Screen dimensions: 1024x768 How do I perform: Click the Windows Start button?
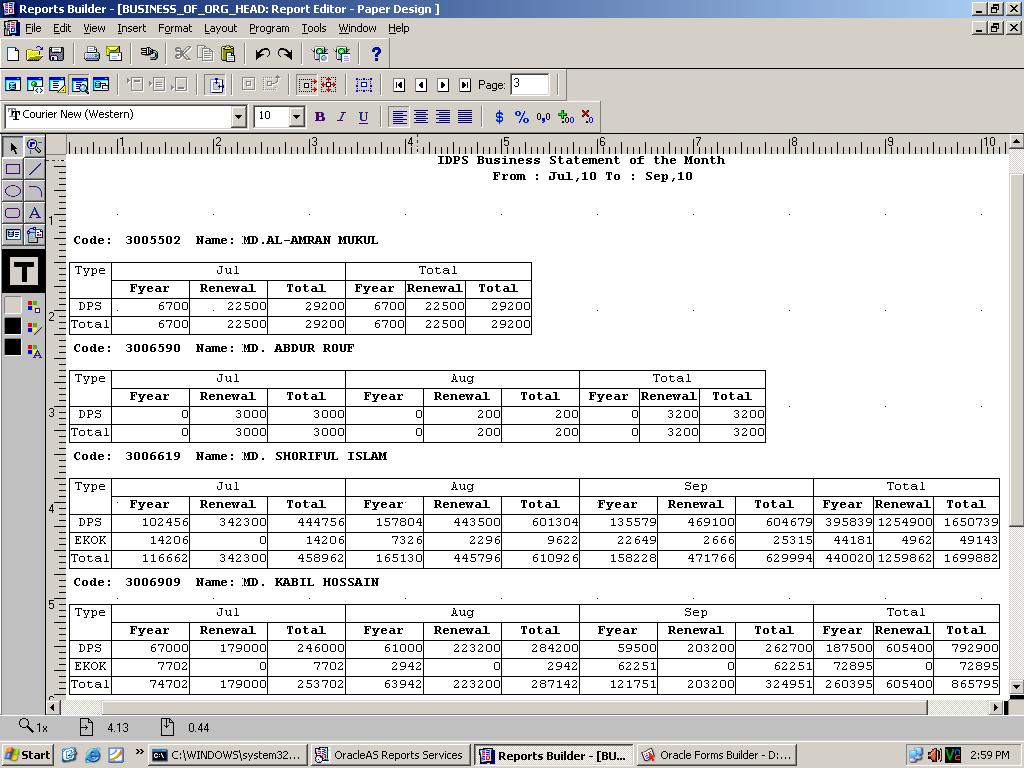(27, 755)
